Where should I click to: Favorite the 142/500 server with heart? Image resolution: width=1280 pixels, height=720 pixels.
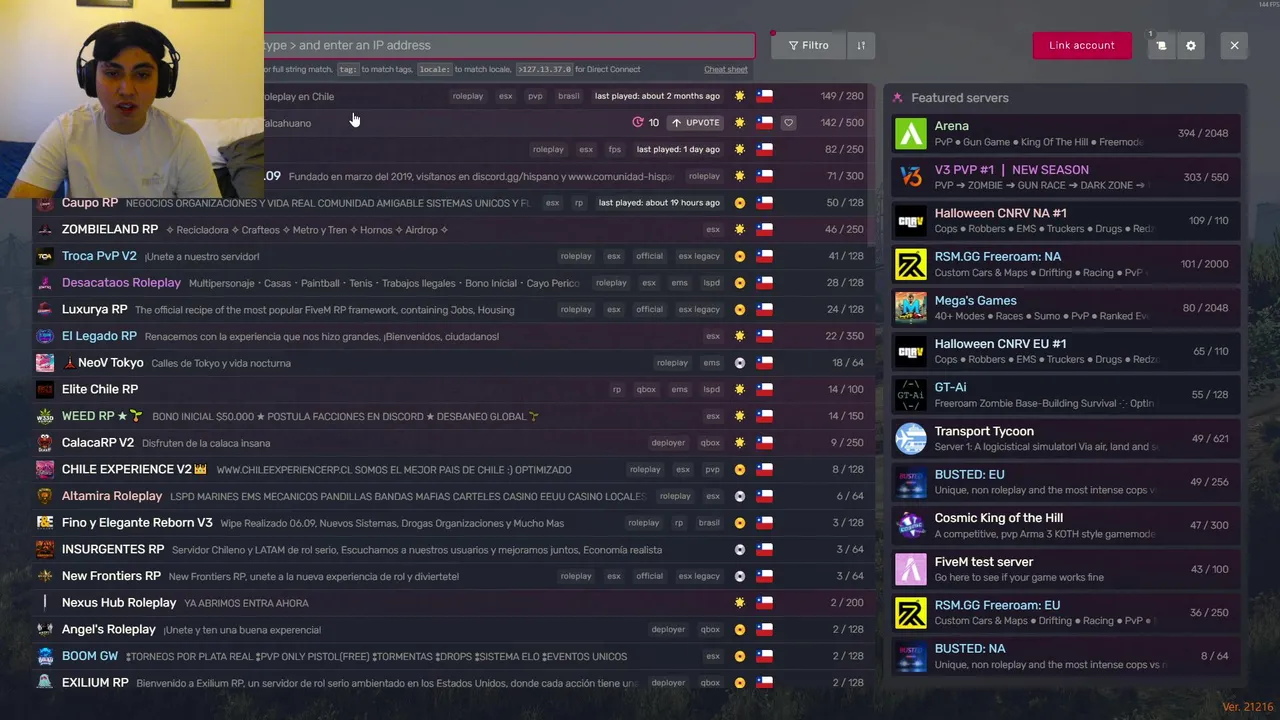tap(788, 122)
